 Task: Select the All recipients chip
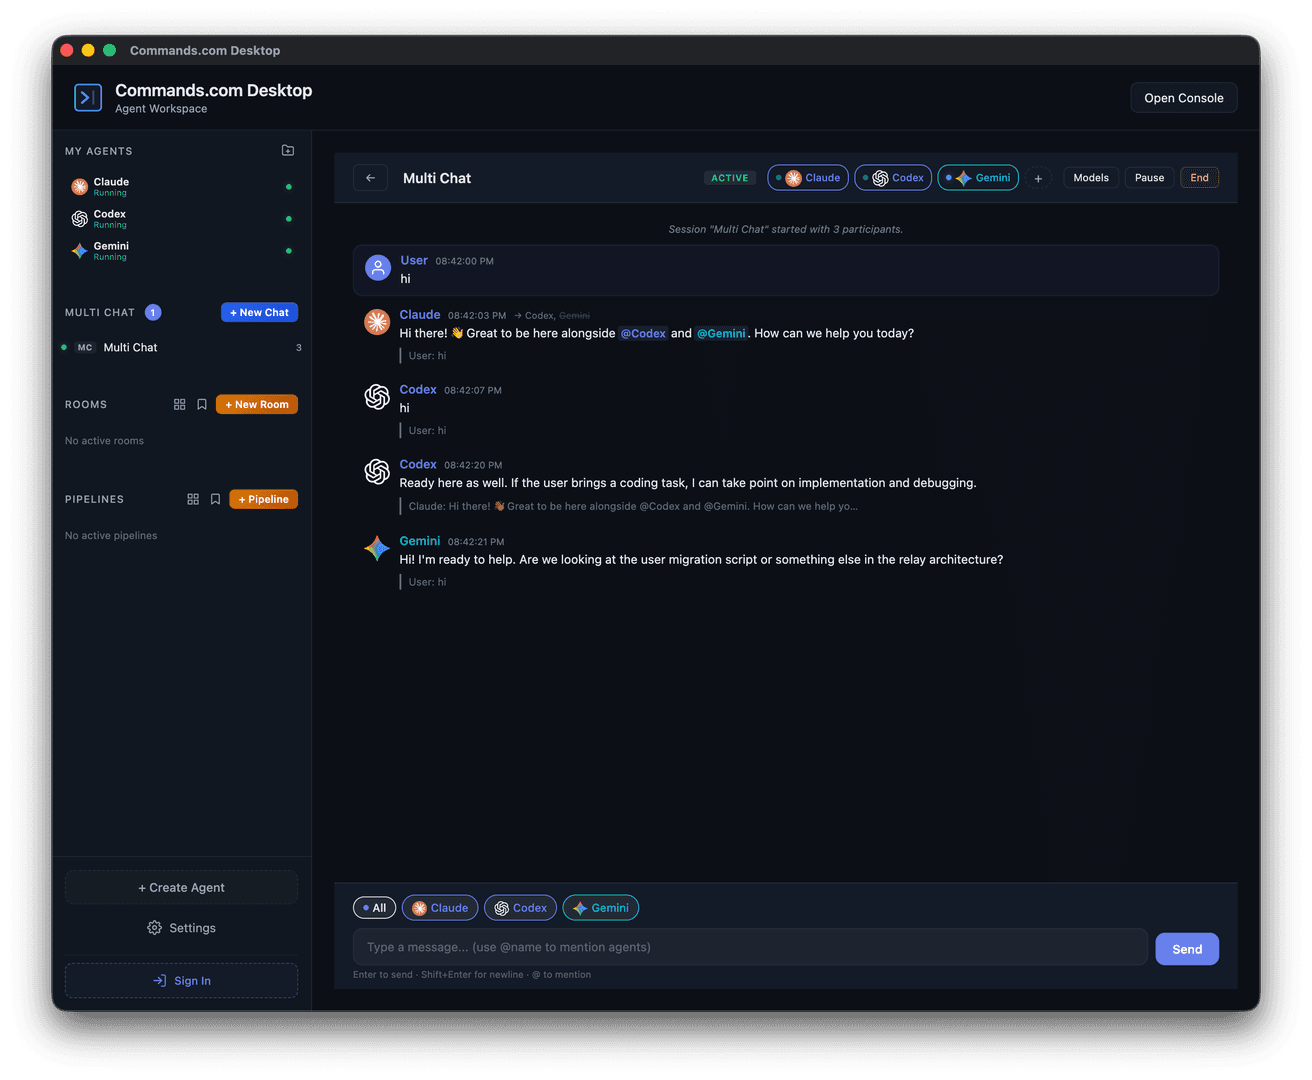(x=375, y=908)
